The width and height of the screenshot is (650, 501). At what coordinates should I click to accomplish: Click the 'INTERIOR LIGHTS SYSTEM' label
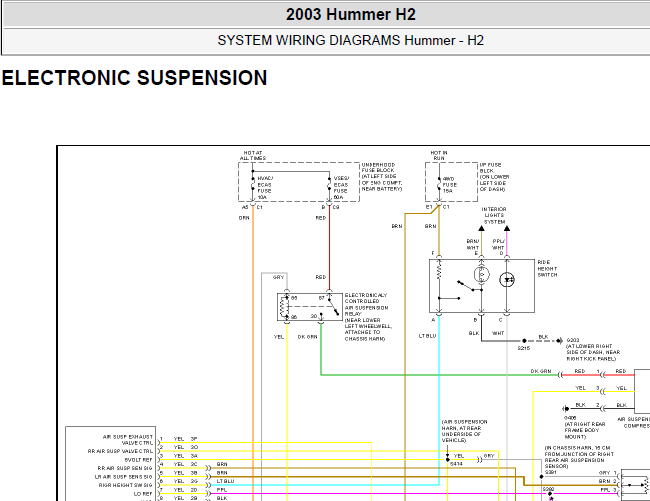[494, 215]
